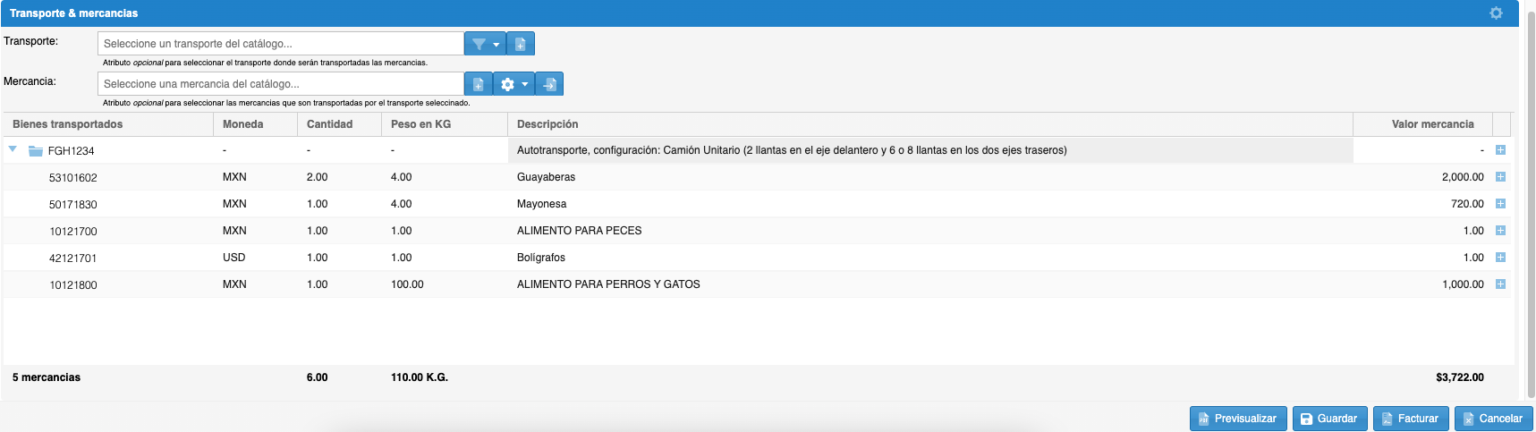Focus the Transporte catalog search field

280,44
